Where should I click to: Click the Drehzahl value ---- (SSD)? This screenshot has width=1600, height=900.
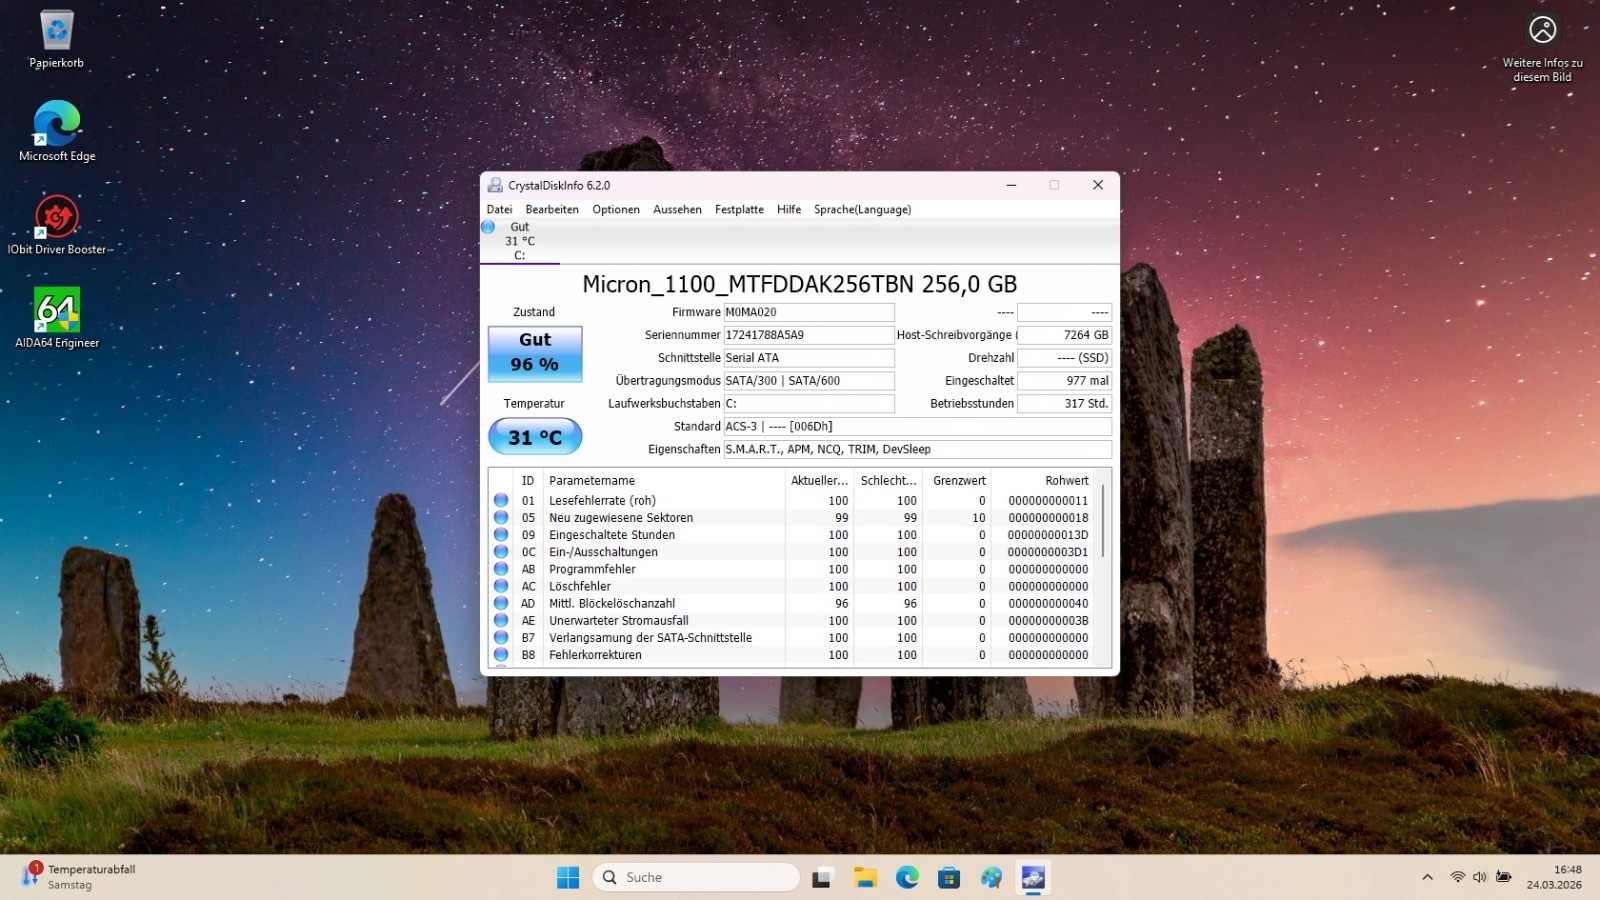1064,358
